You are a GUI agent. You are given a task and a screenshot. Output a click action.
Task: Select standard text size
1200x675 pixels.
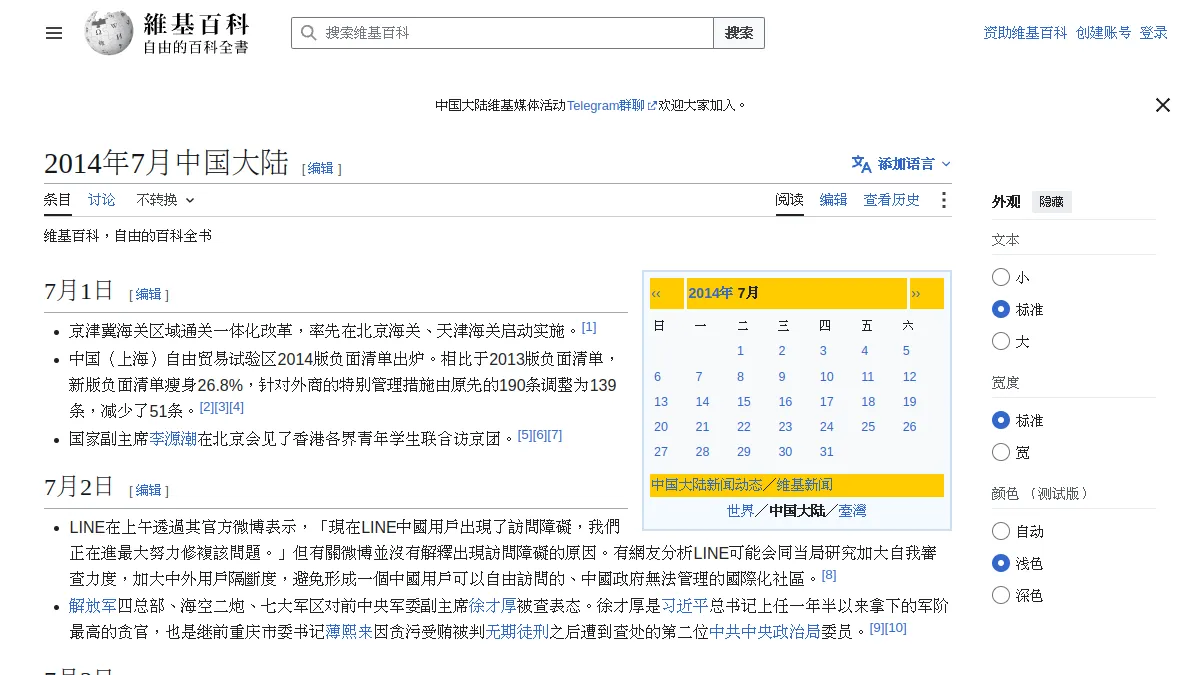tap(1001, 309)
